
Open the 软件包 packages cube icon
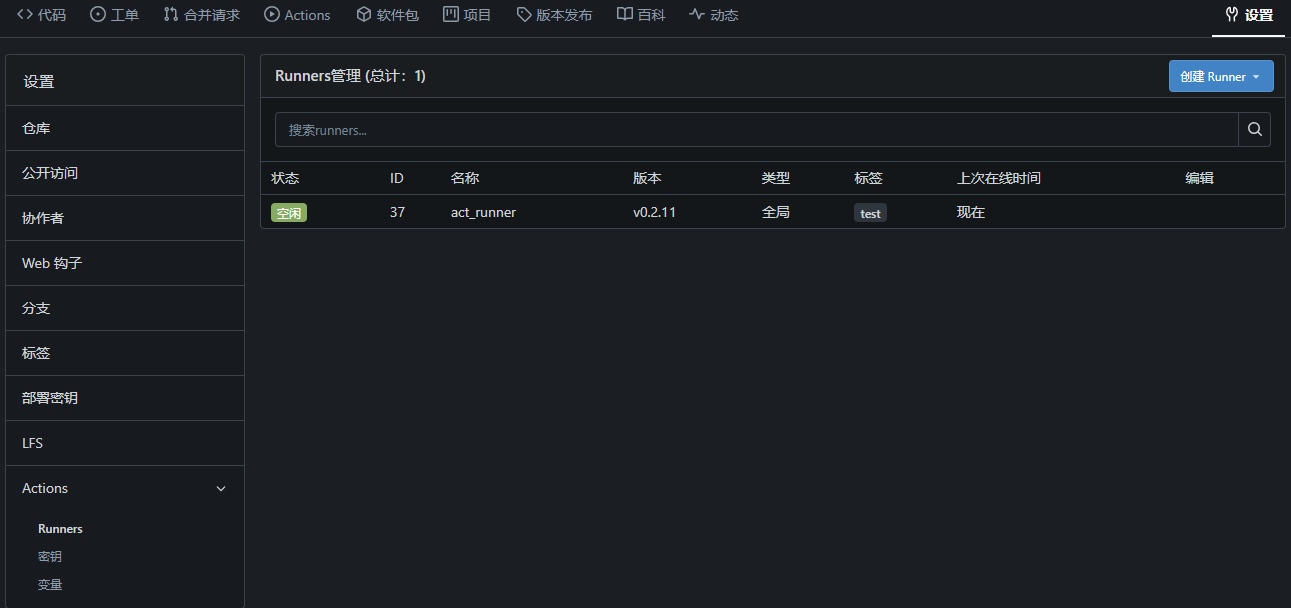point(364,15)
